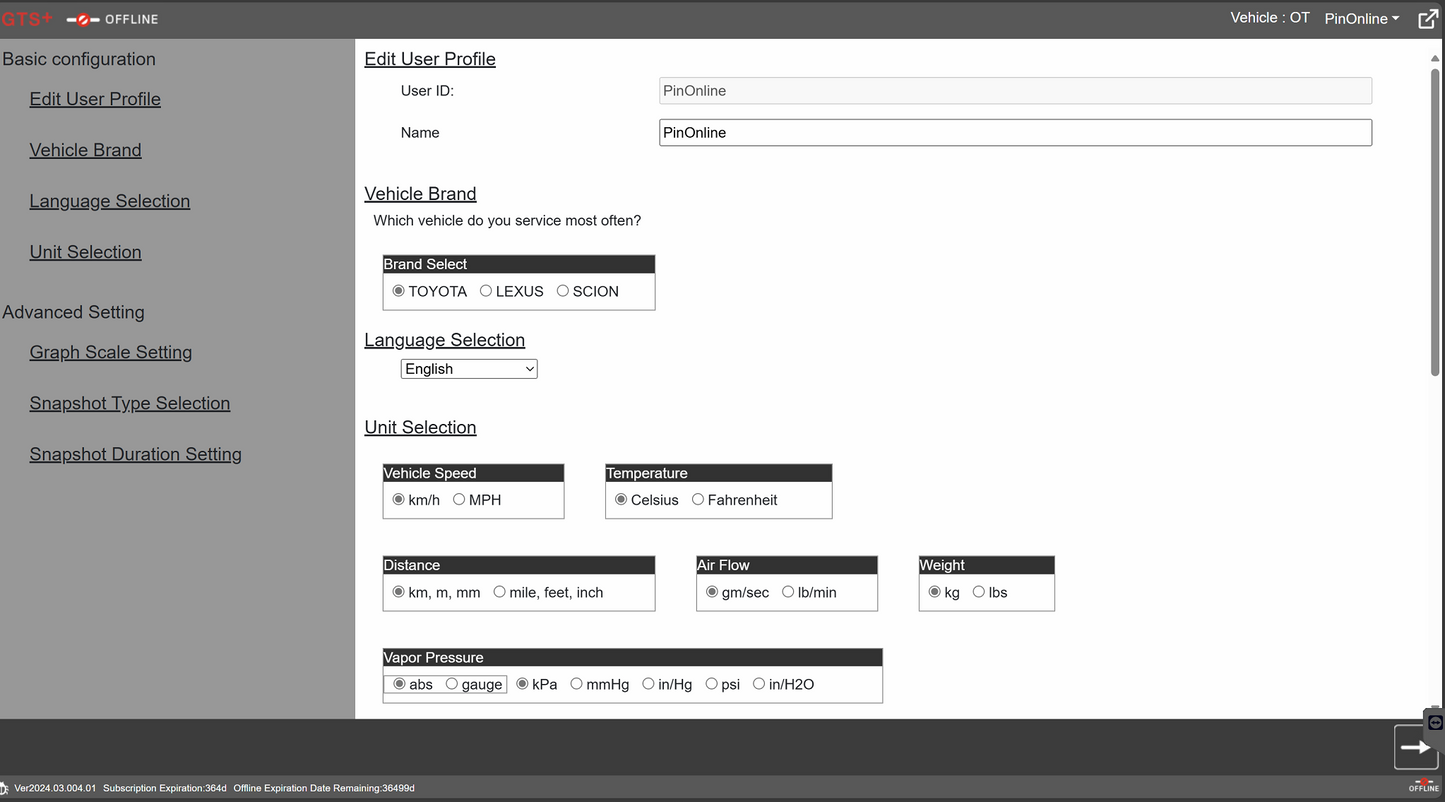
Task: Click the TeamViewer side panel icon
Action: [x=1435, y=723]
